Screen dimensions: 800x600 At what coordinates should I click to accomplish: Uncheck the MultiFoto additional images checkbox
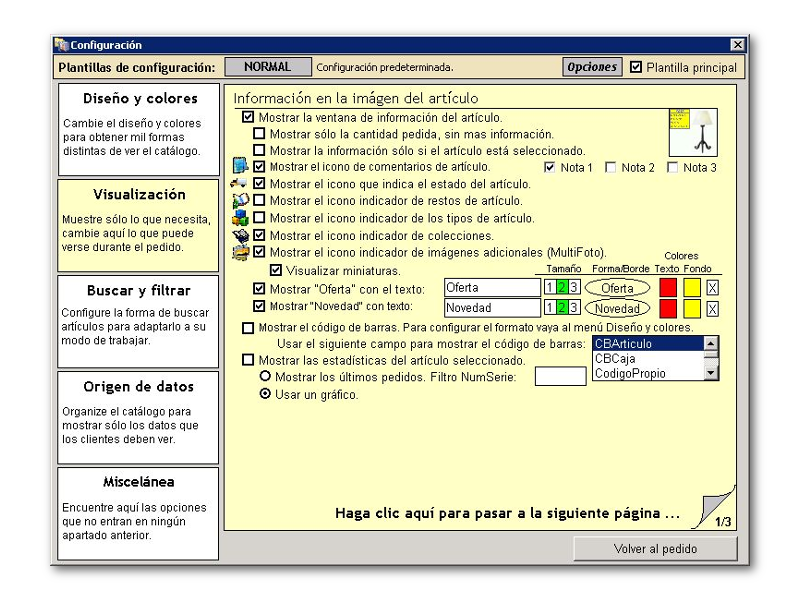tap(259, 252)
